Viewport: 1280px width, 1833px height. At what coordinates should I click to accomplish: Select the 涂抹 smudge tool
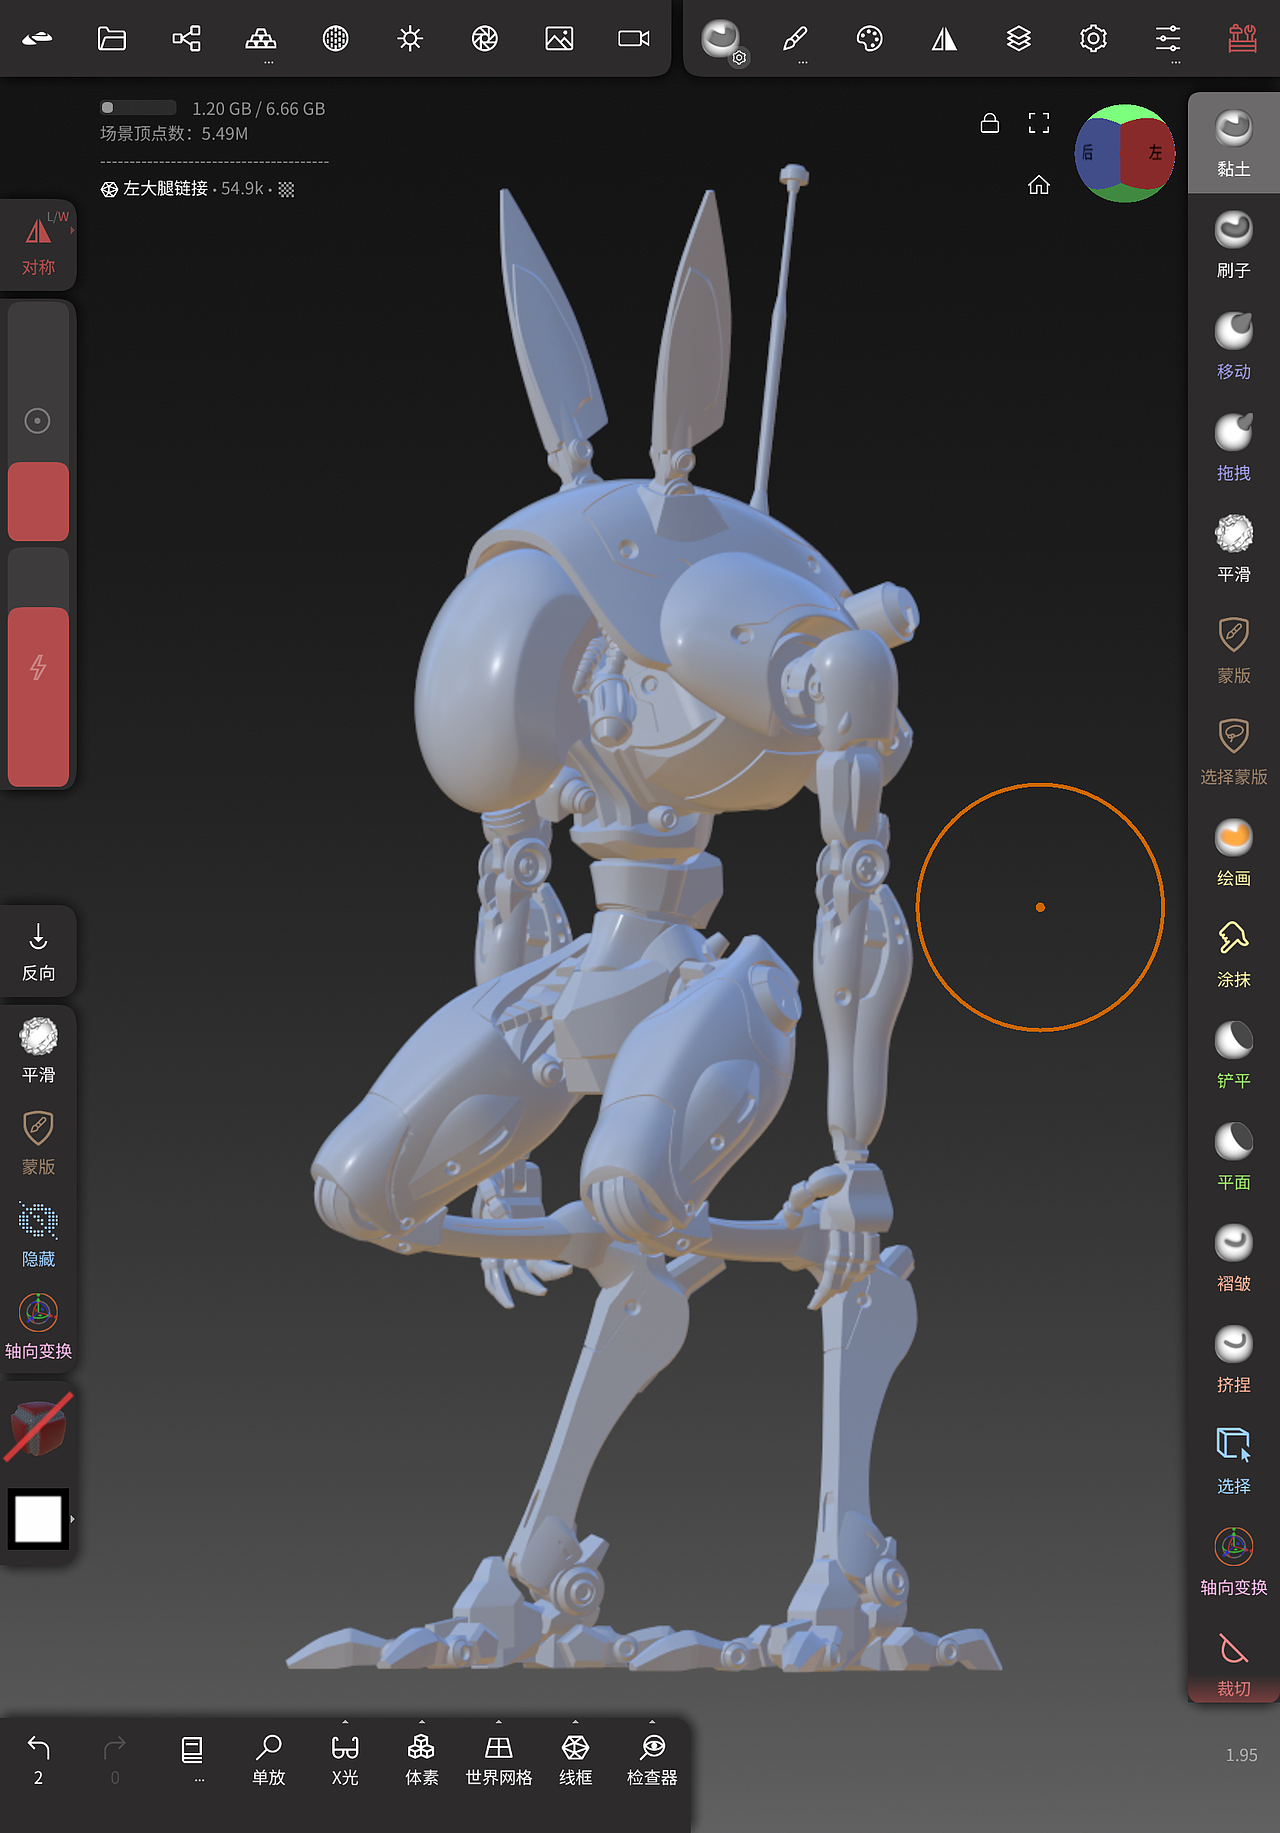coord(1233,954)
